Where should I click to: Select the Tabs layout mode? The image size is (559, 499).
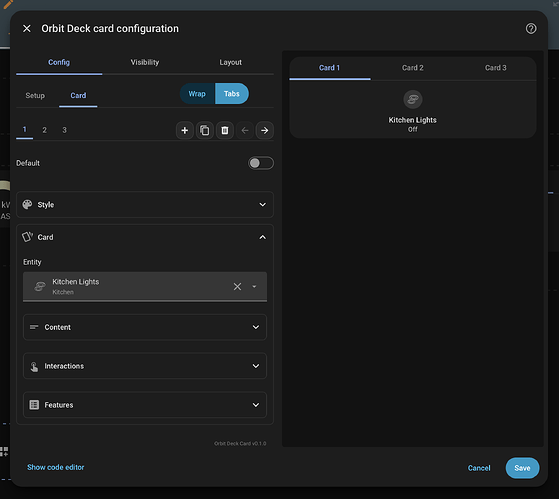pyautogui.click(x=232, y=94)
